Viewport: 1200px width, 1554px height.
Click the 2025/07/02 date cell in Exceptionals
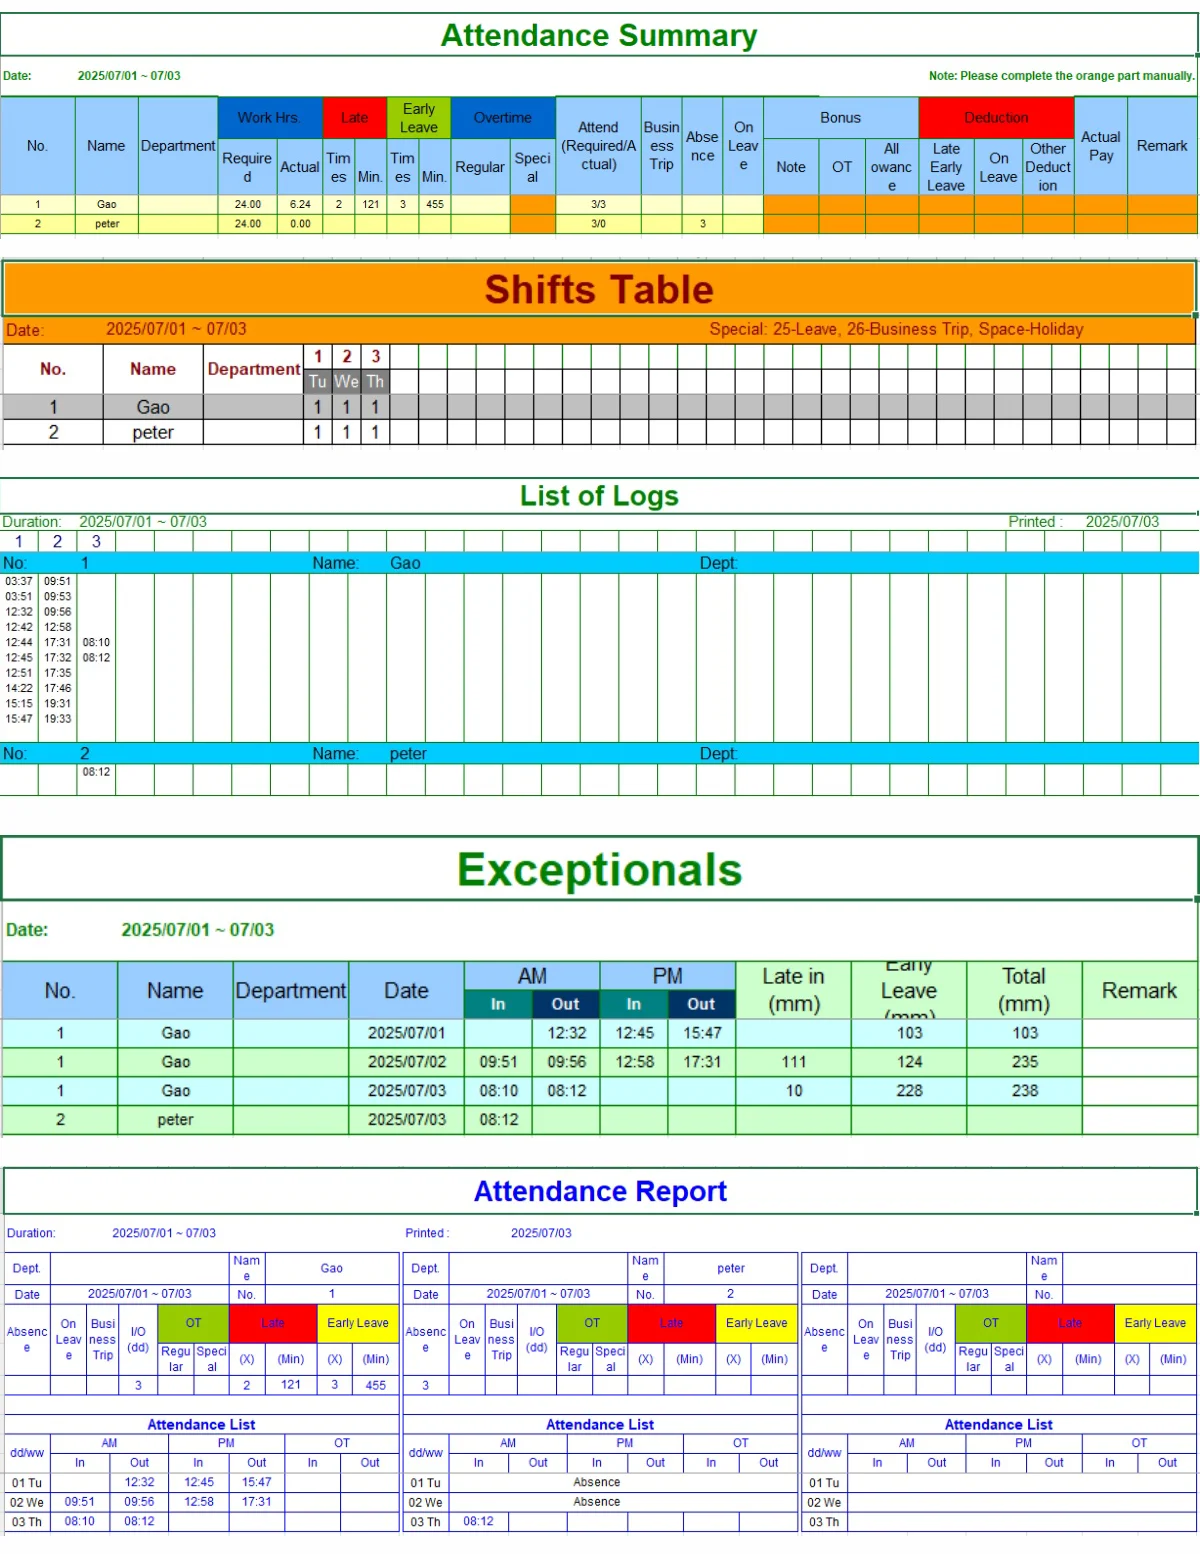406,1062
